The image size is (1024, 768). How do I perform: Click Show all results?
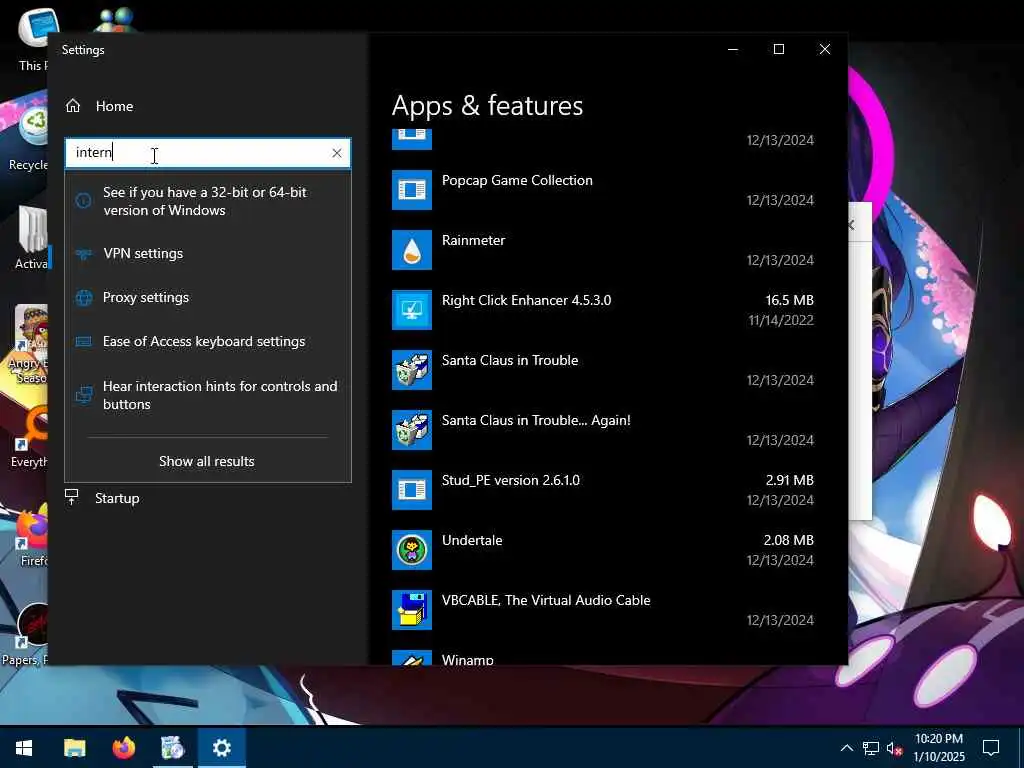click(207, 461)
